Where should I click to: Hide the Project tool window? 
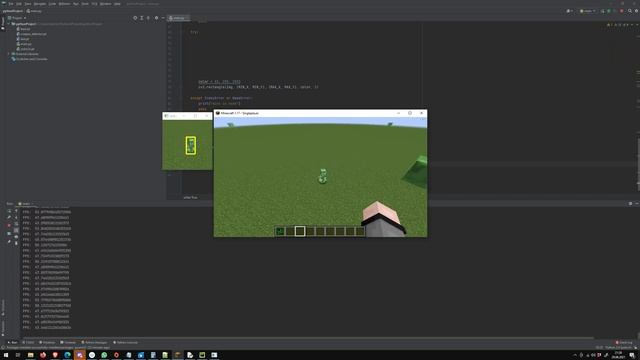[x=163, y=18]
